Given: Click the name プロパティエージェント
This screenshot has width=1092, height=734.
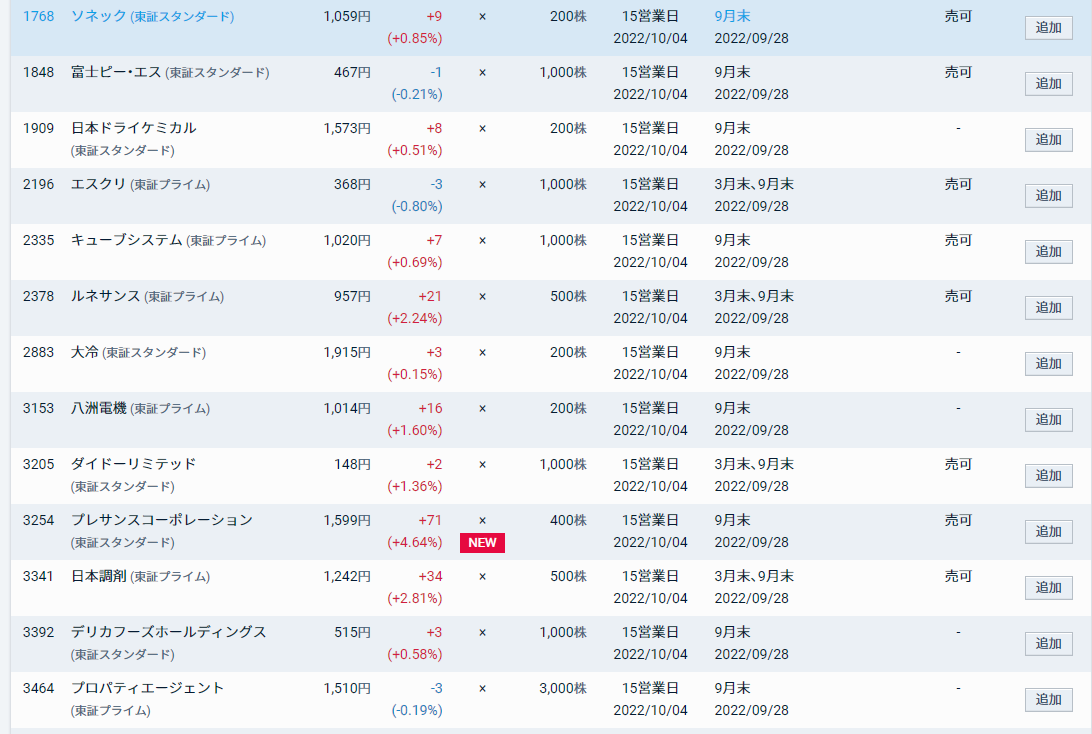Looking at the screenshot, I should coord(148,689).
